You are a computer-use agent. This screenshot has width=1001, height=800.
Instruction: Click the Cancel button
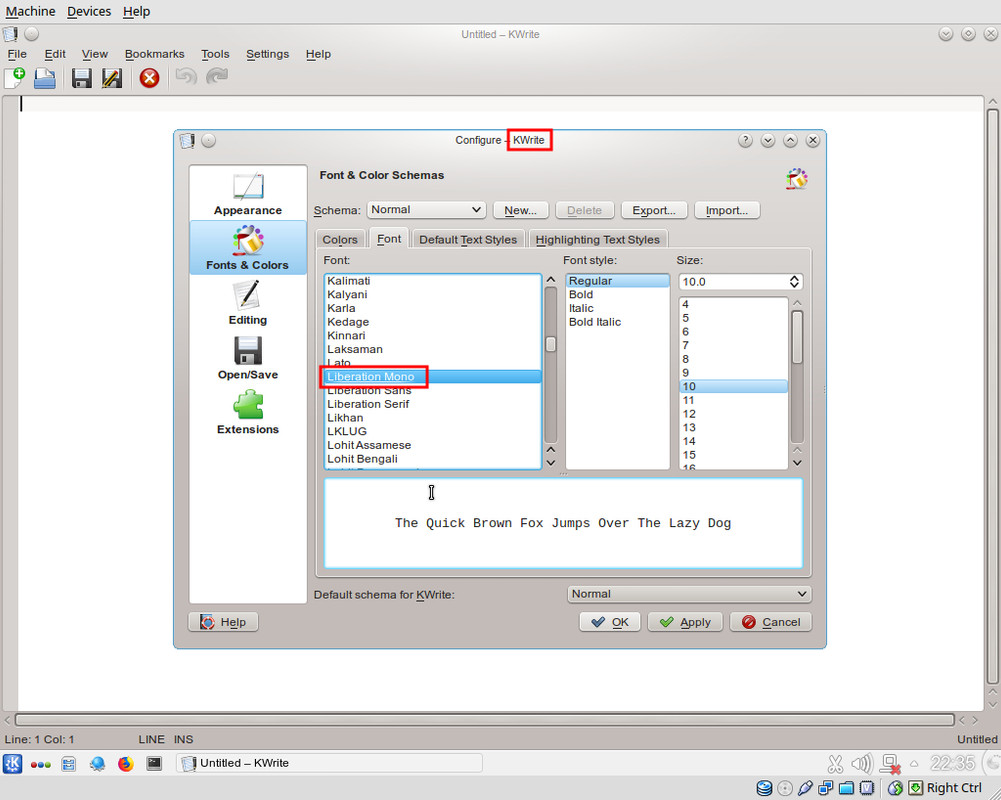[771, 622]
